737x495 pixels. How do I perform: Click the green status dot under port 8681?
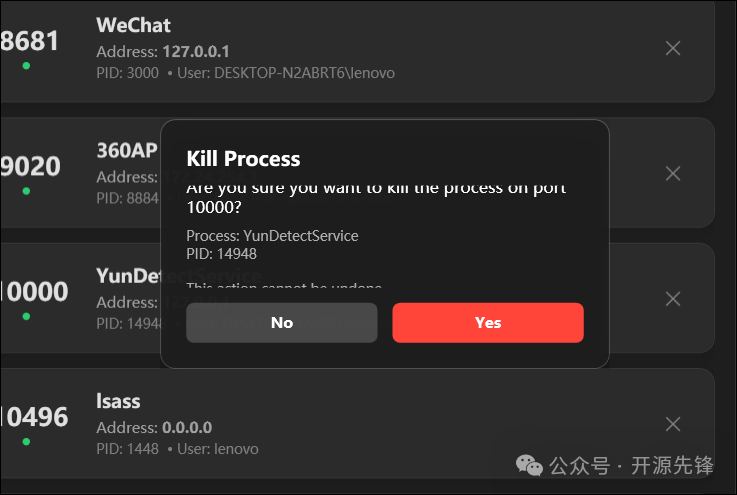click(x=26, y=66)
